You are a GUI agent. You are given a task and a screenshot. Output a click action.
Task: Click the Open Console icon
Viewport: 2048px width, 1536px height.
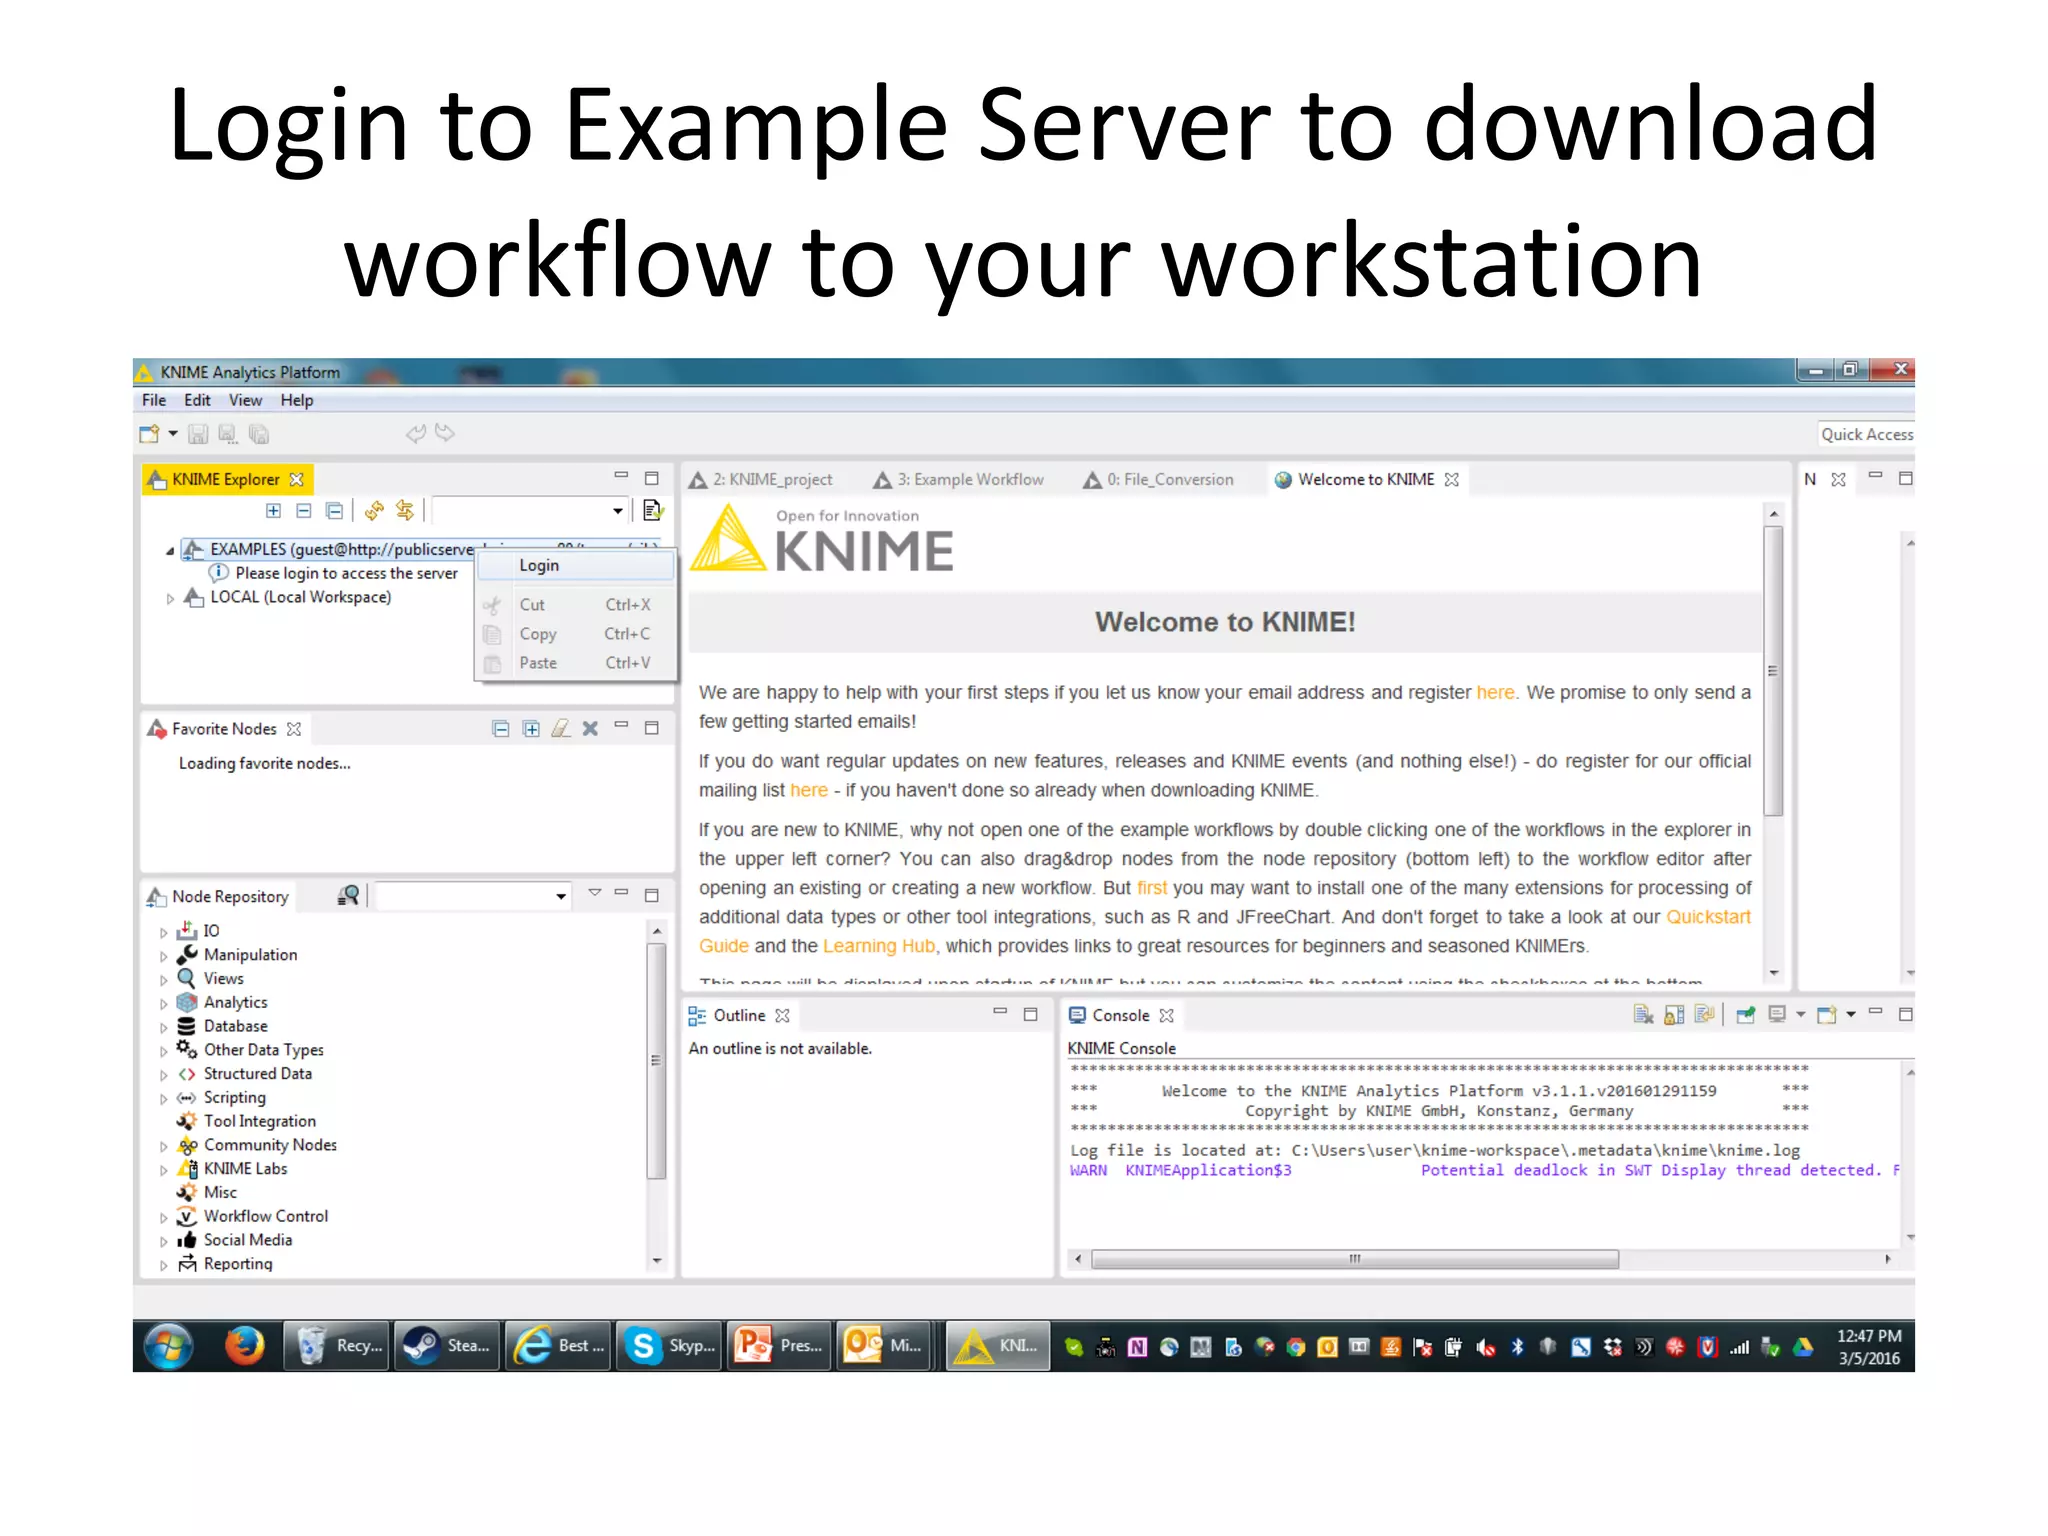1826,1015
